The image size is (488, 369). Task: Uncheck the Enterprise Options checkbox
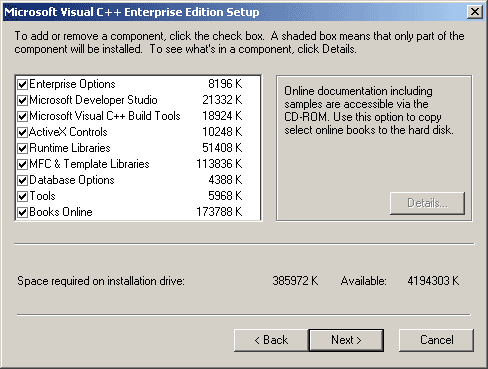click(22, 84)
